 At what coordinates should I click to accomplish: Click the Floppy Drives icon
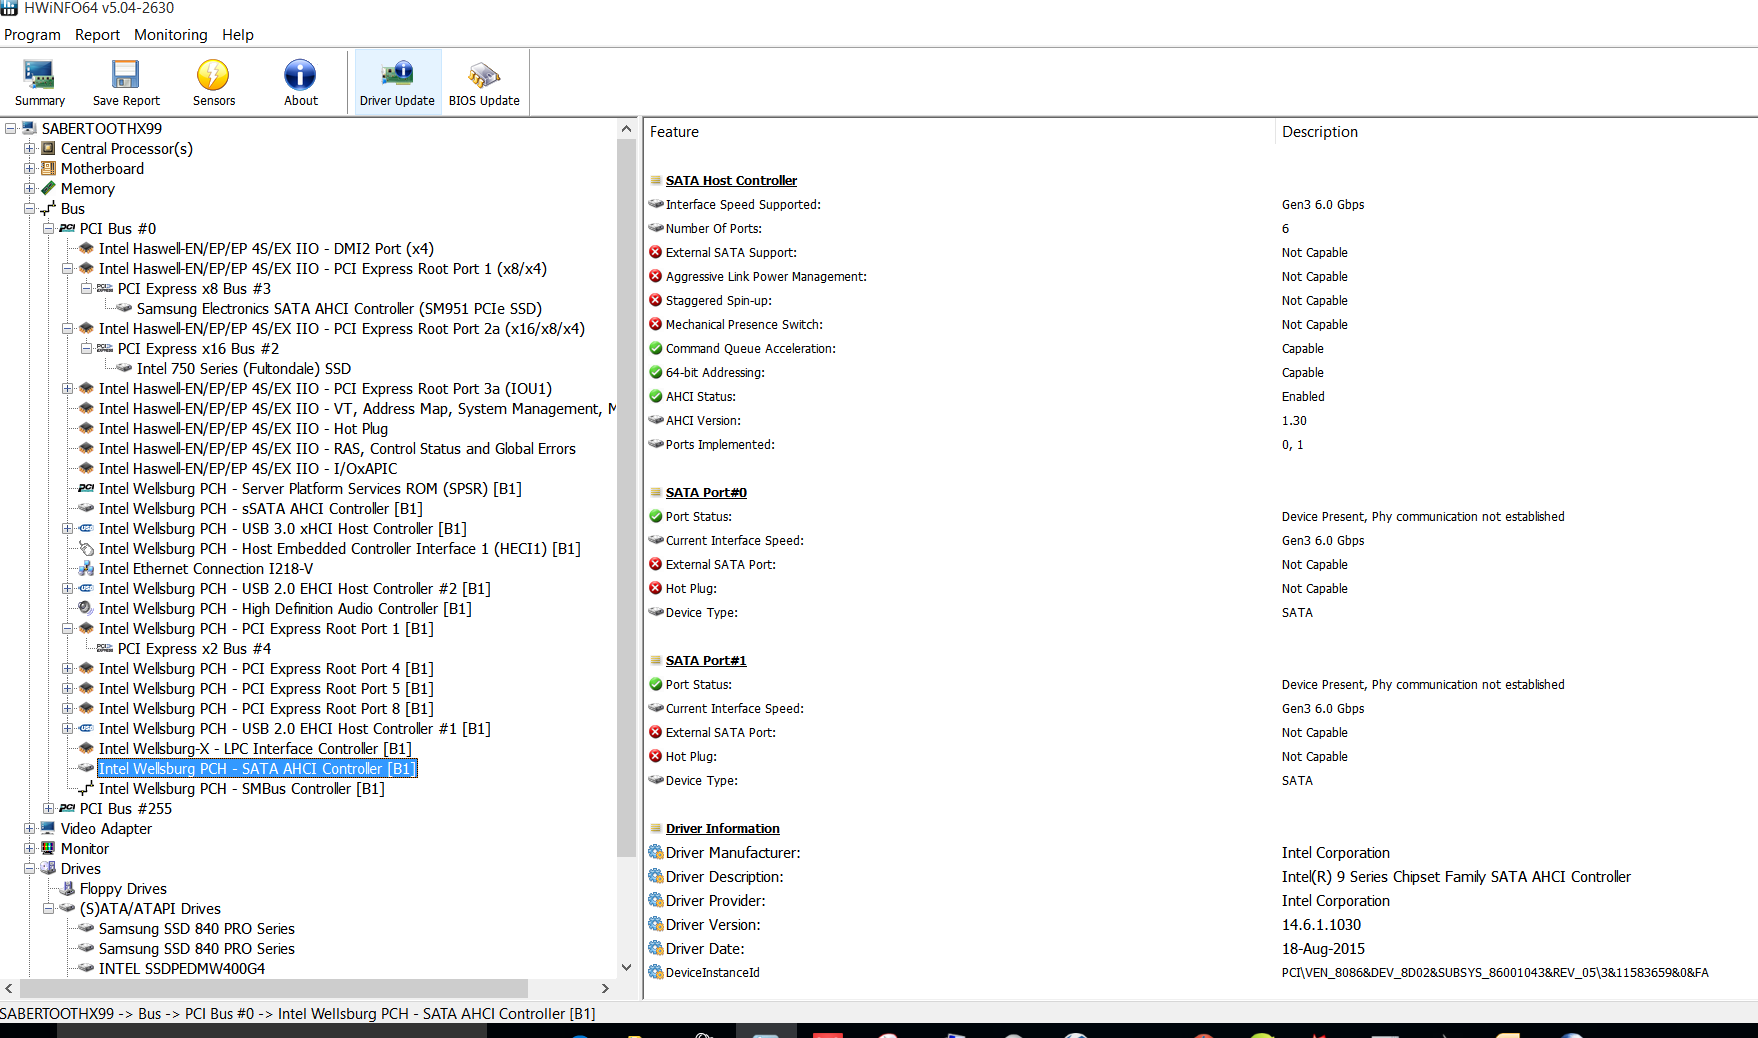[67, 888]
